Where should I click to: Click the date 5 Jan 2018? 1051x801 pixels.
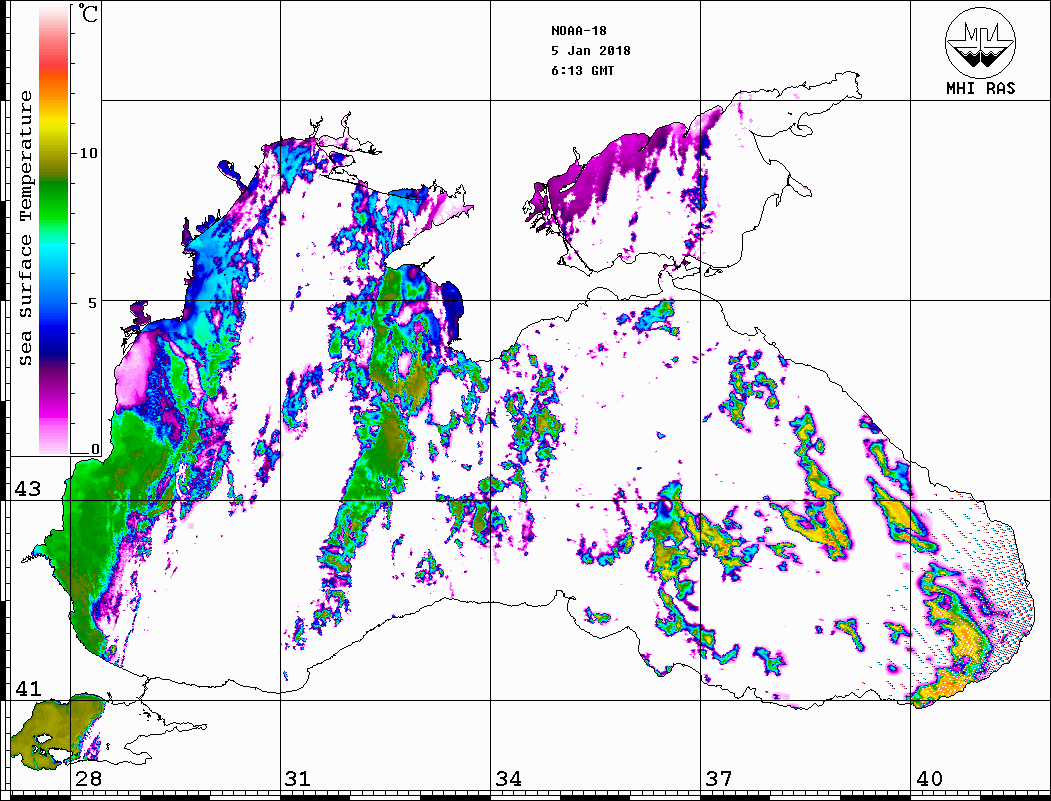(x=591, y=51)
